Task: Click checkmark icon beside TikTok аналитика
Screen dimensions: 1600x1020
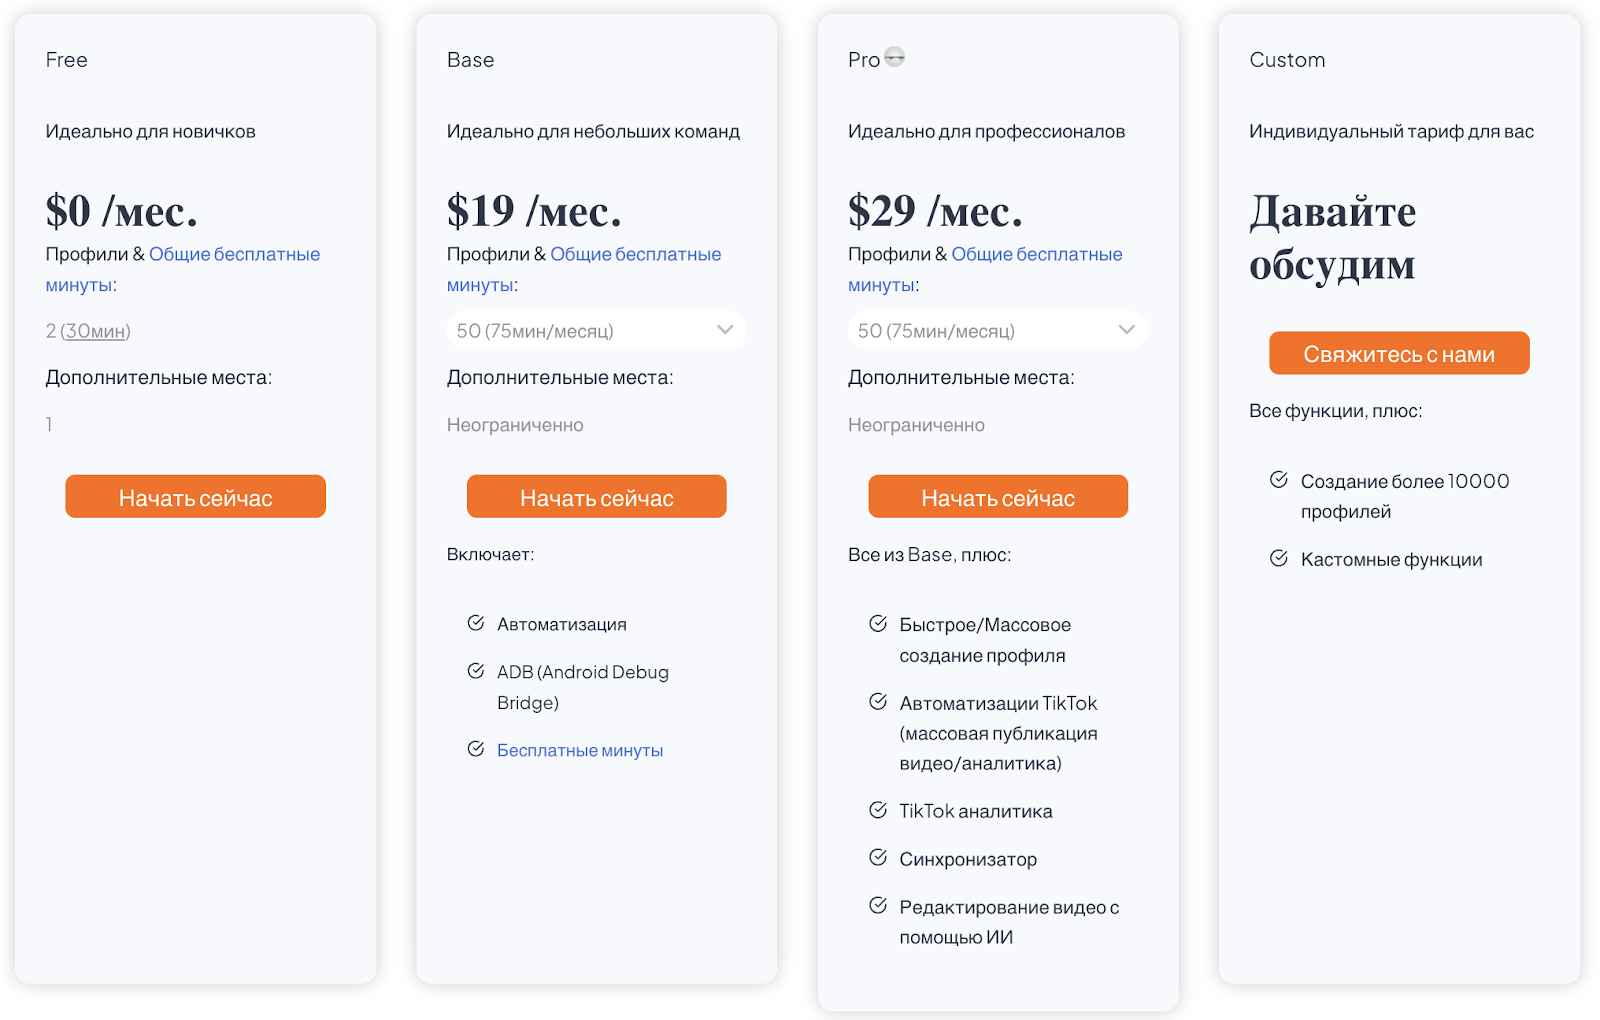Action: click(878, 810)
